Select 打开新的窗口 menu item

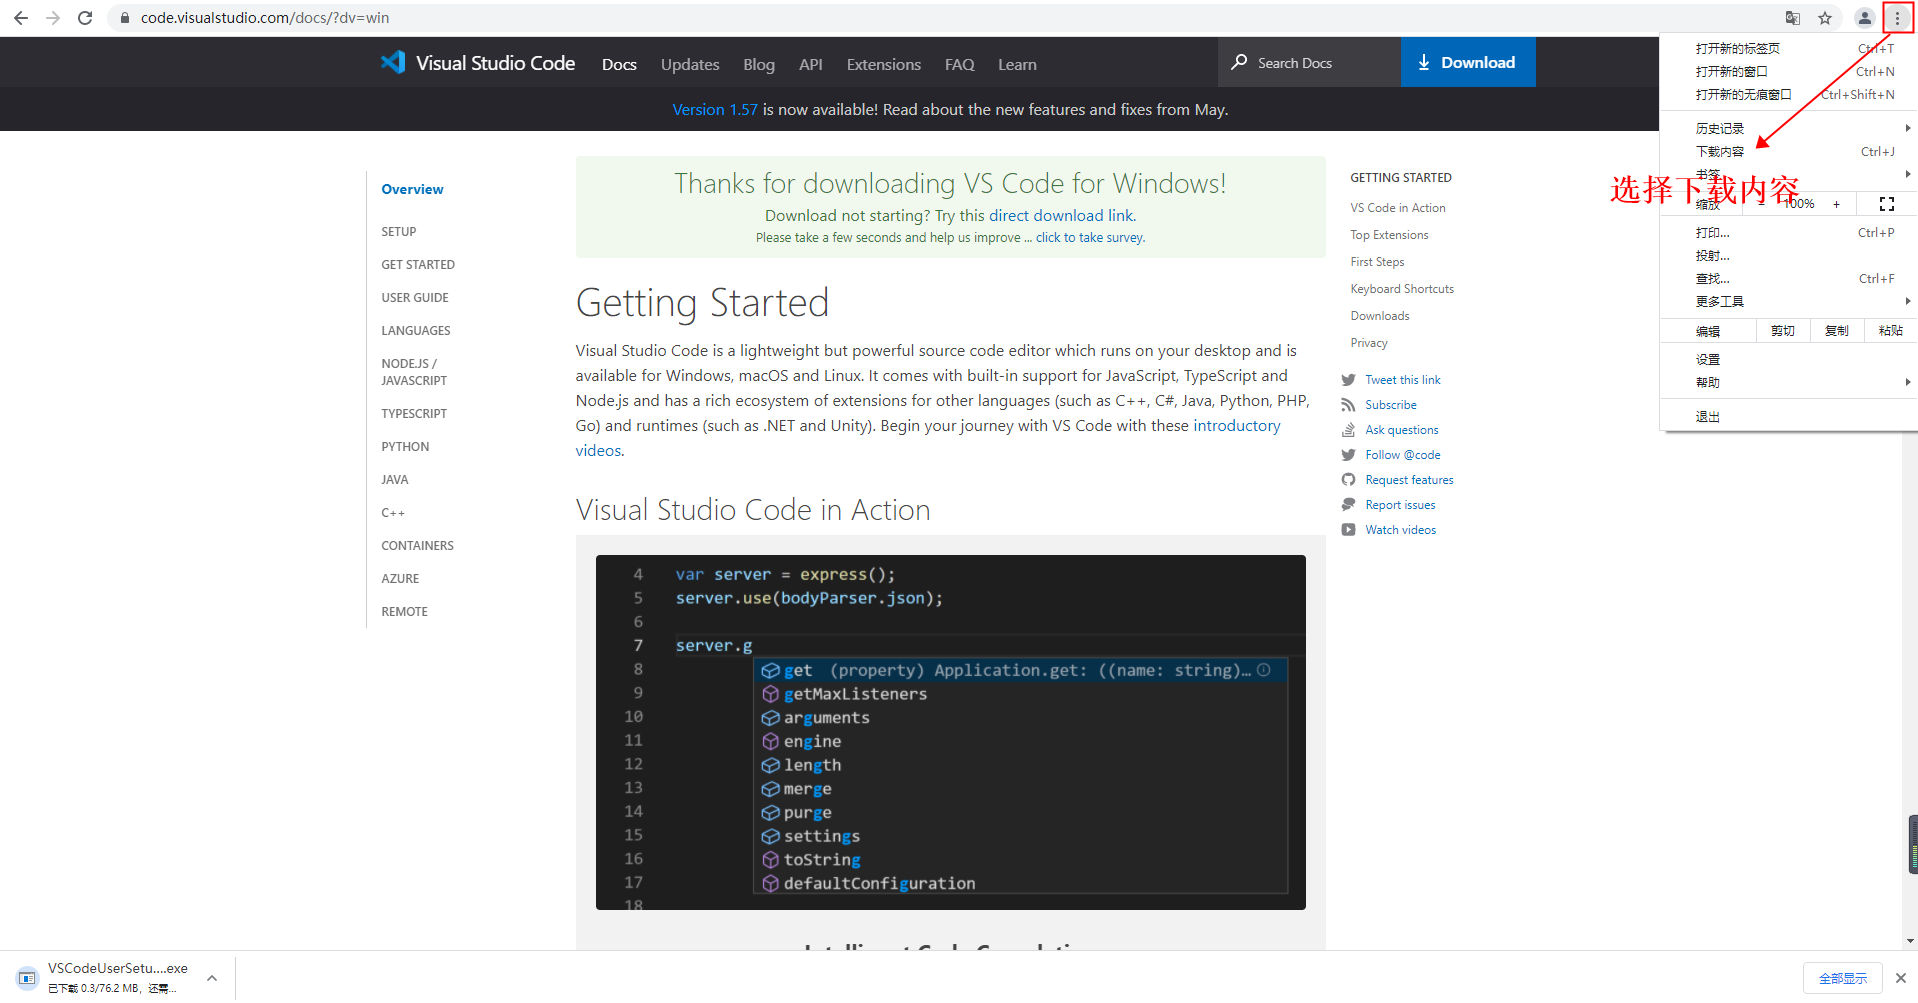coord(1788,71)
